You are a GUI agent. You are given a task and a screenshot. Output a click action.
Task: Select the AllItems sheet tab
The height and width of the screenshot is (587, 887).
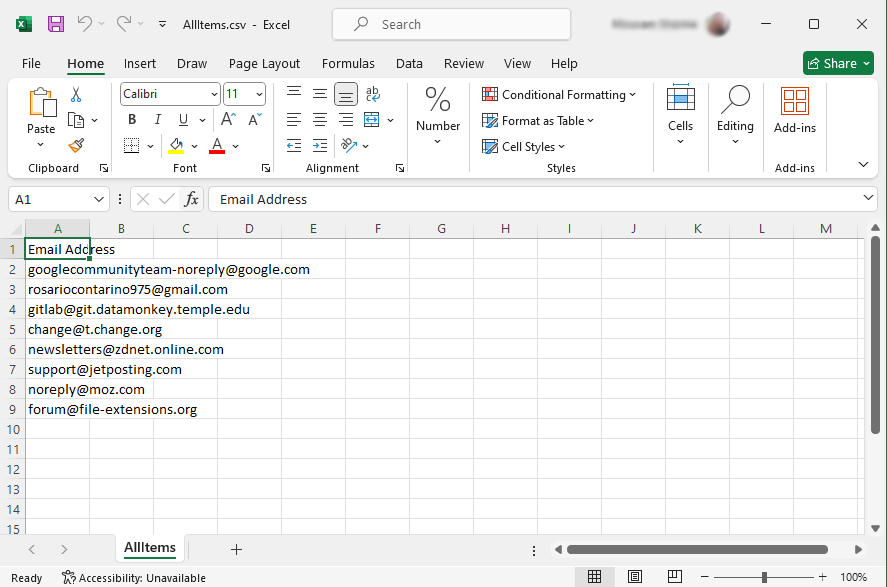150,547
